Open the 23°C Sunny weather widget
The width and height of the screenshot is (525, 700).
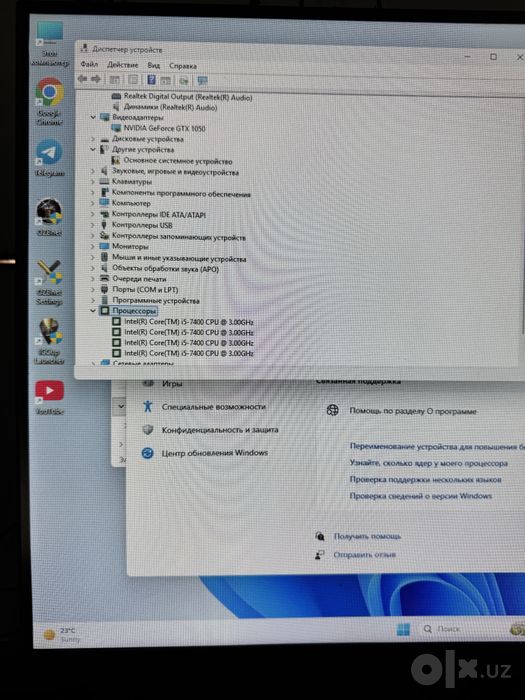click(x=62, y=634)
